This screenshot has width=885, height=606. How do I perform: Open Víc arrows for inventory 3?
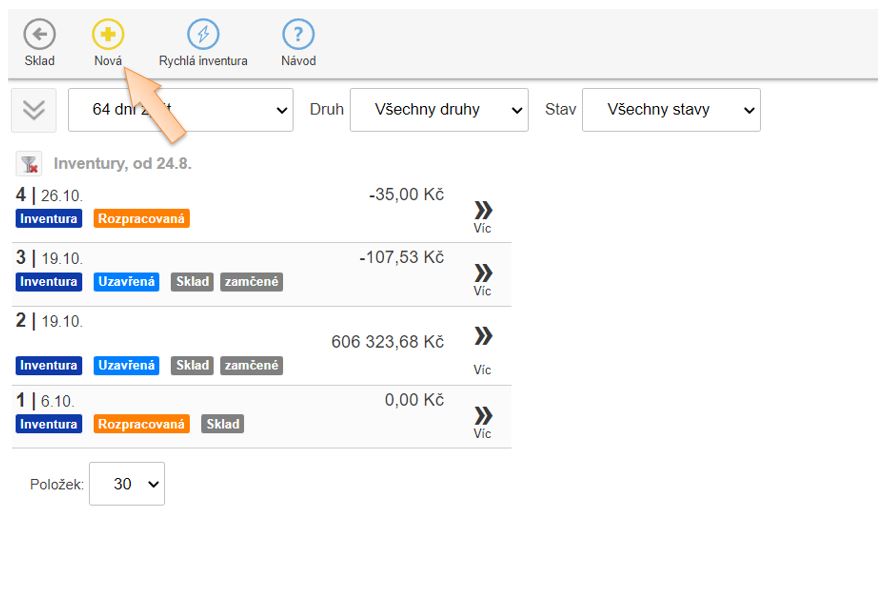tap(483, 273)
